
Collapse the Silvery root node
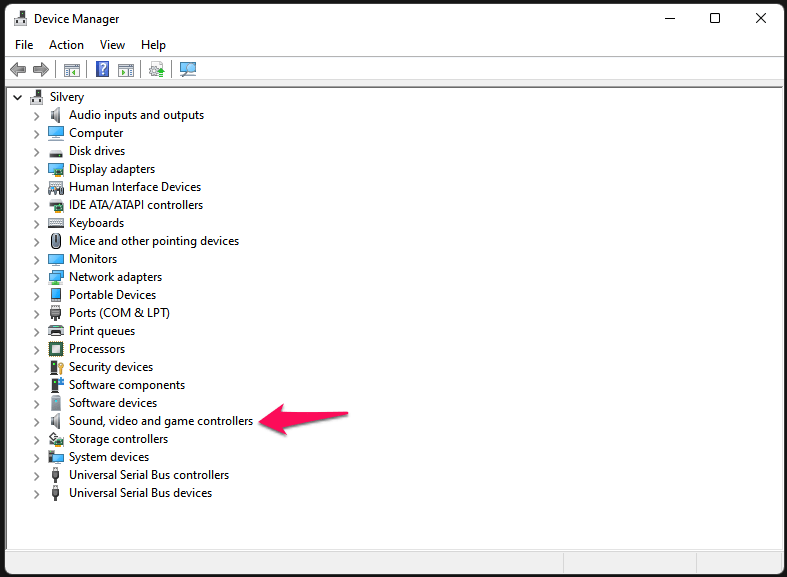click(18, 97)
